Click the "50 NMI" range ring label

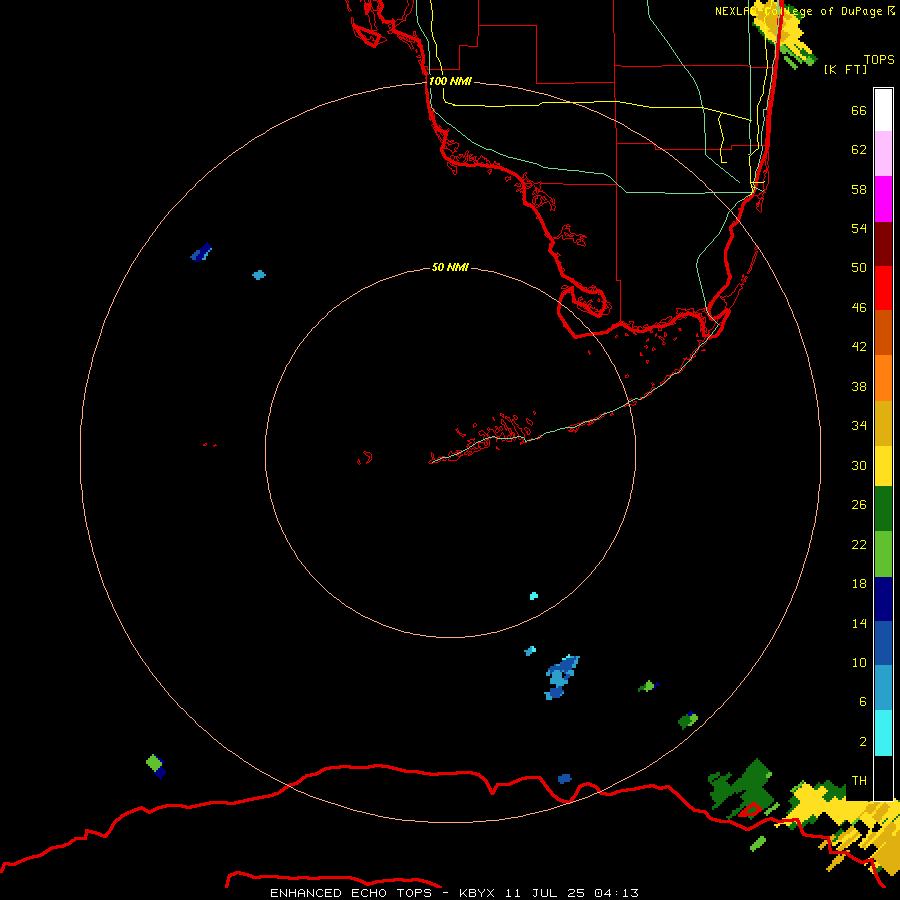pos(450,267)
